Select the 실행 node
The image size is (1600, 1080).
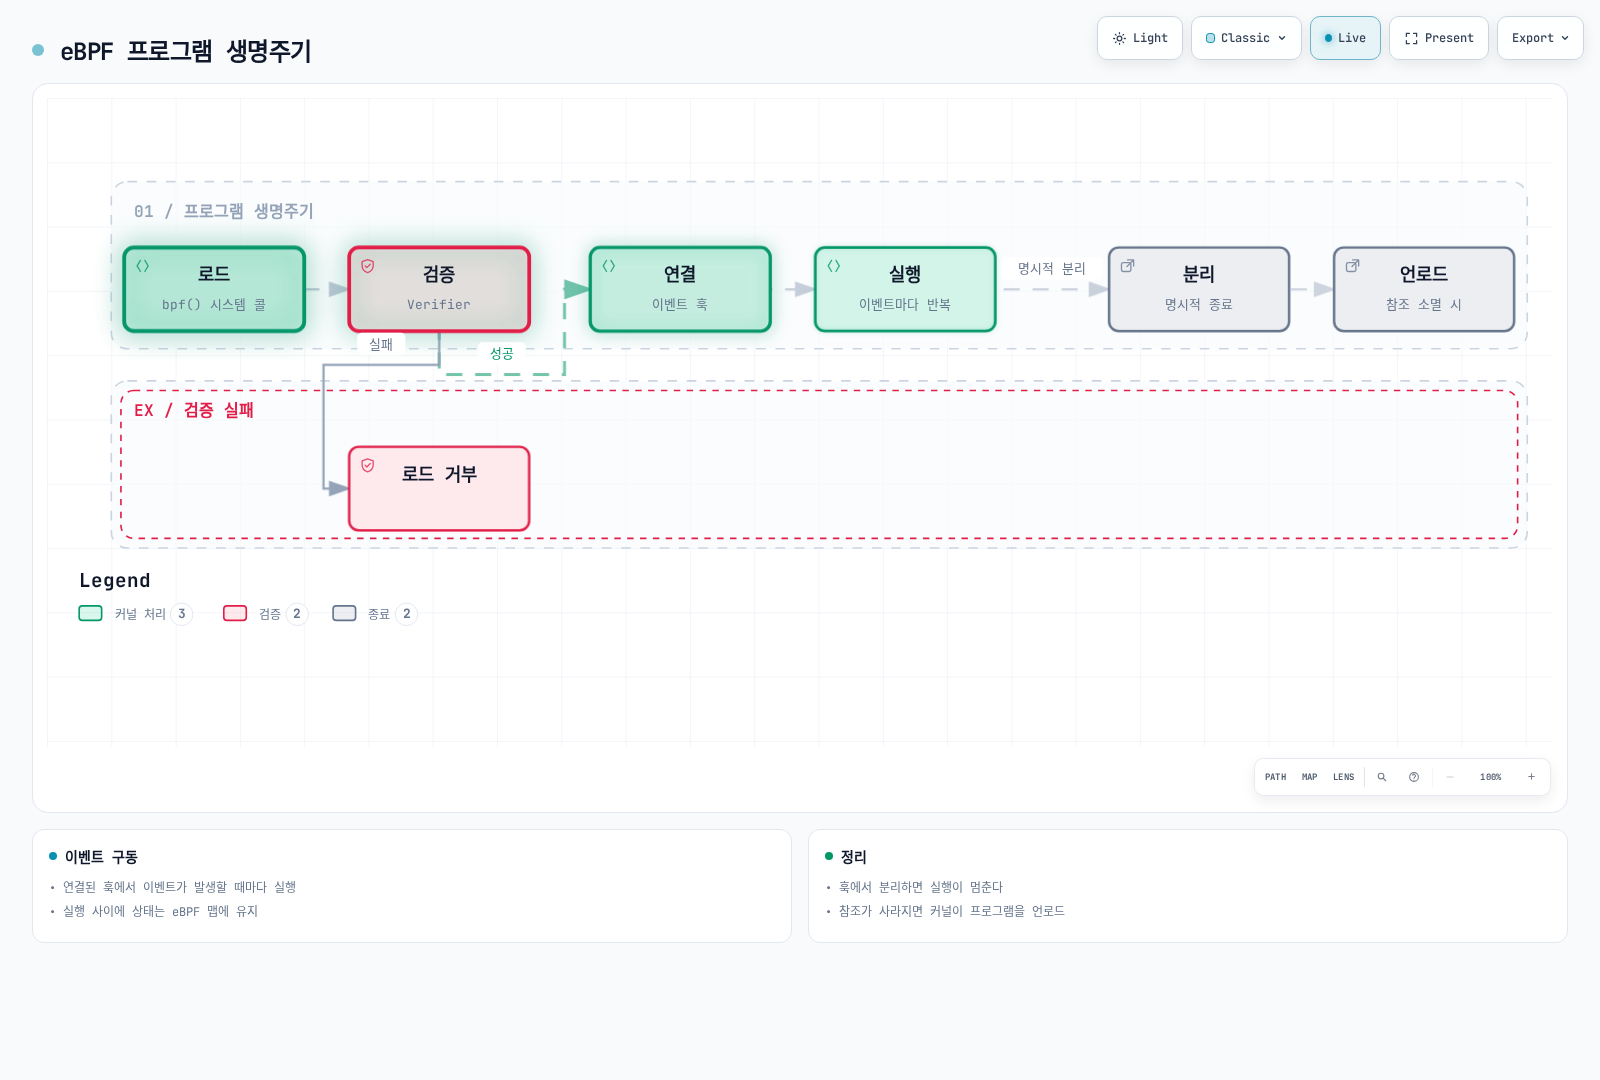pos(905,289)
